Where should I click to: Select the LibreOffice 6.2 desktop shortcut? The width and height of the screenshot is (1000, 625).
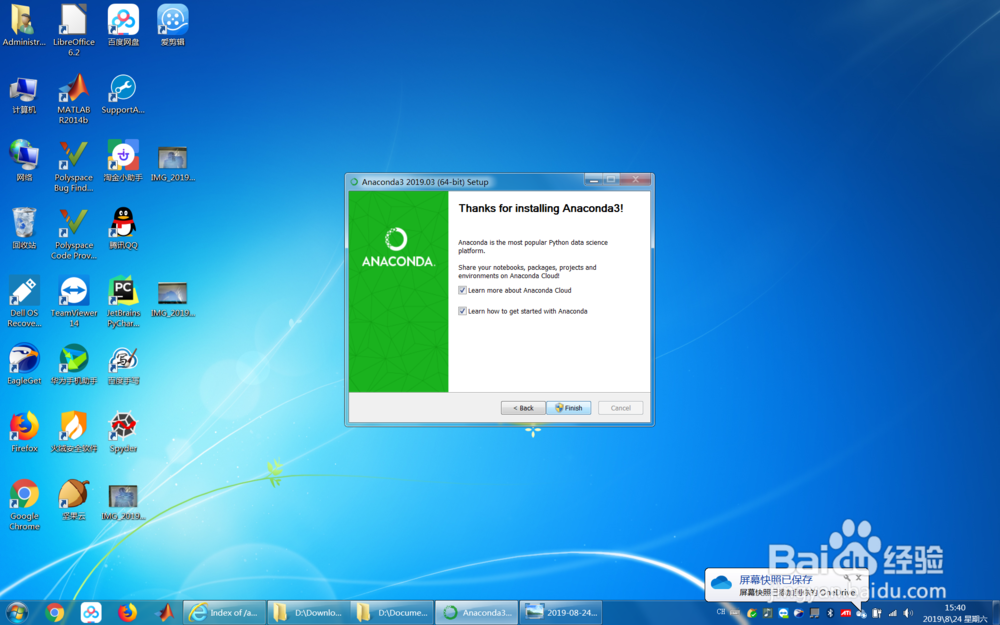tap(73, 30)
